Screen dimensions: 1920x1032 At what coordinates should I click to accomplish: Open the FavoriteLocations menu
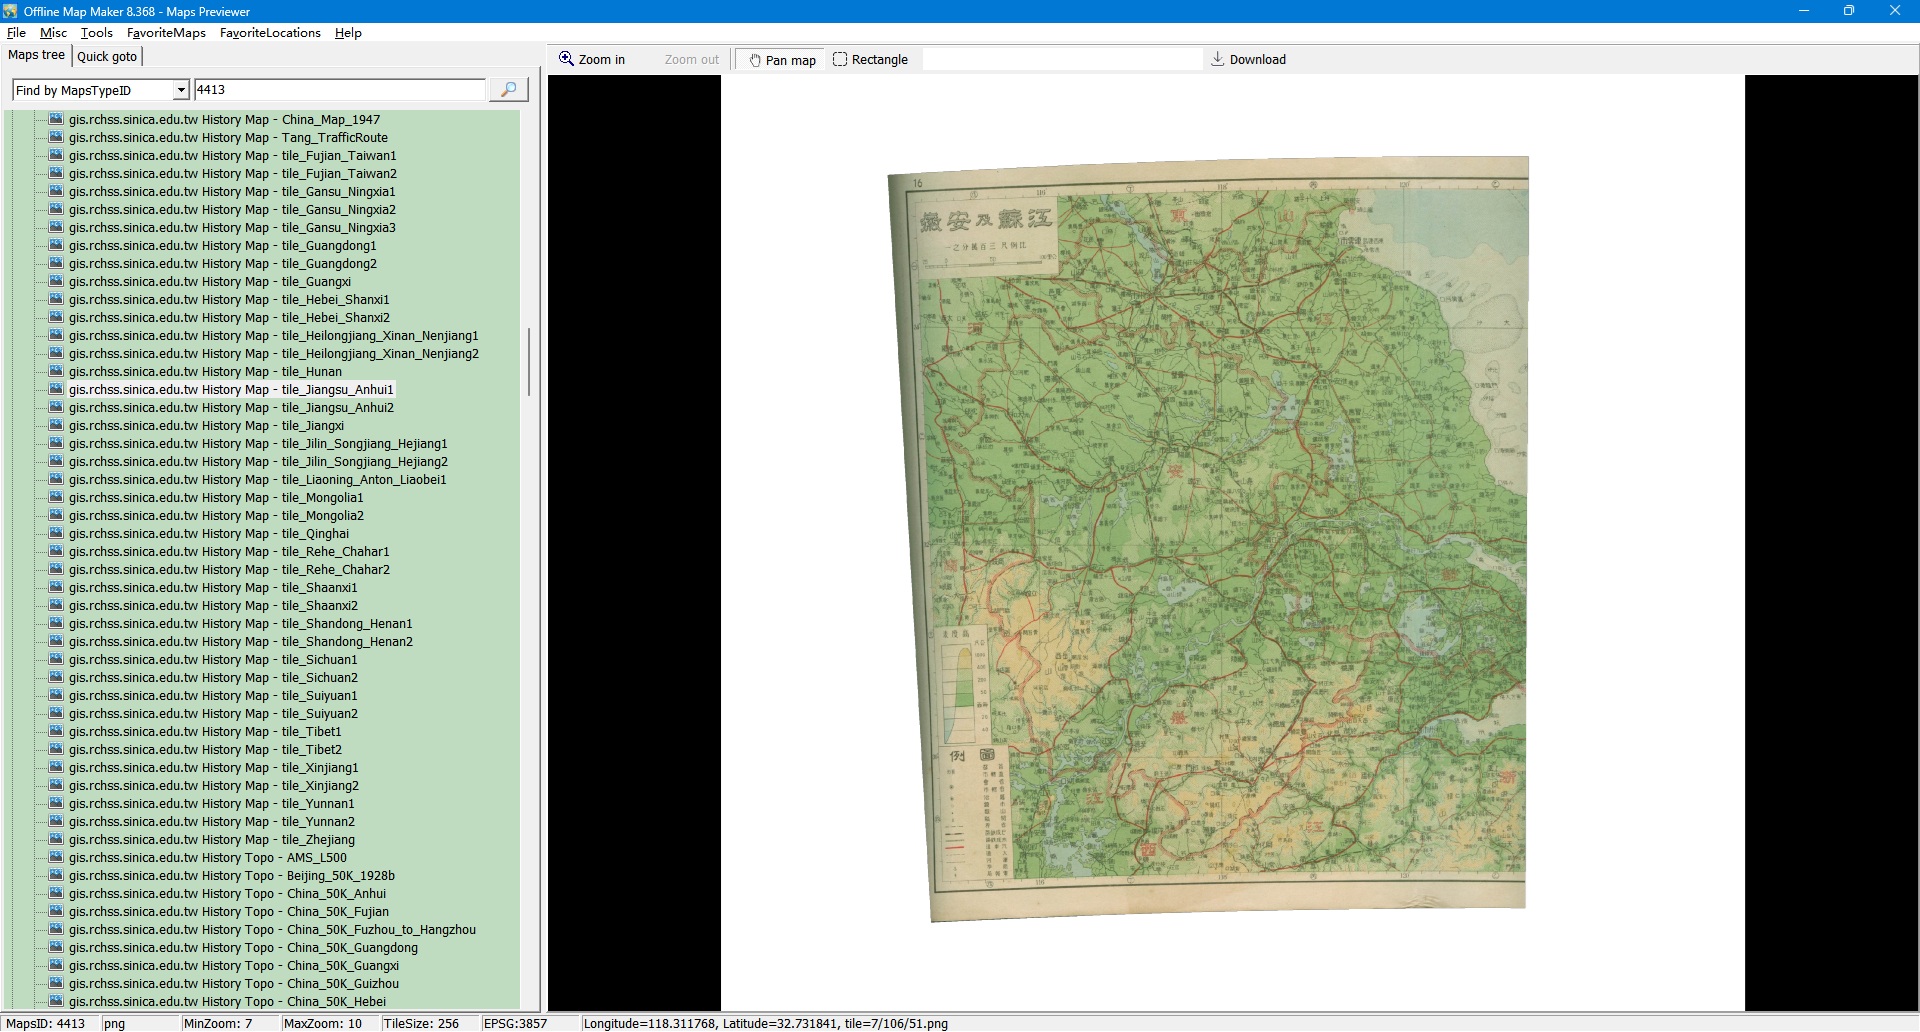[x=270, y=33]
